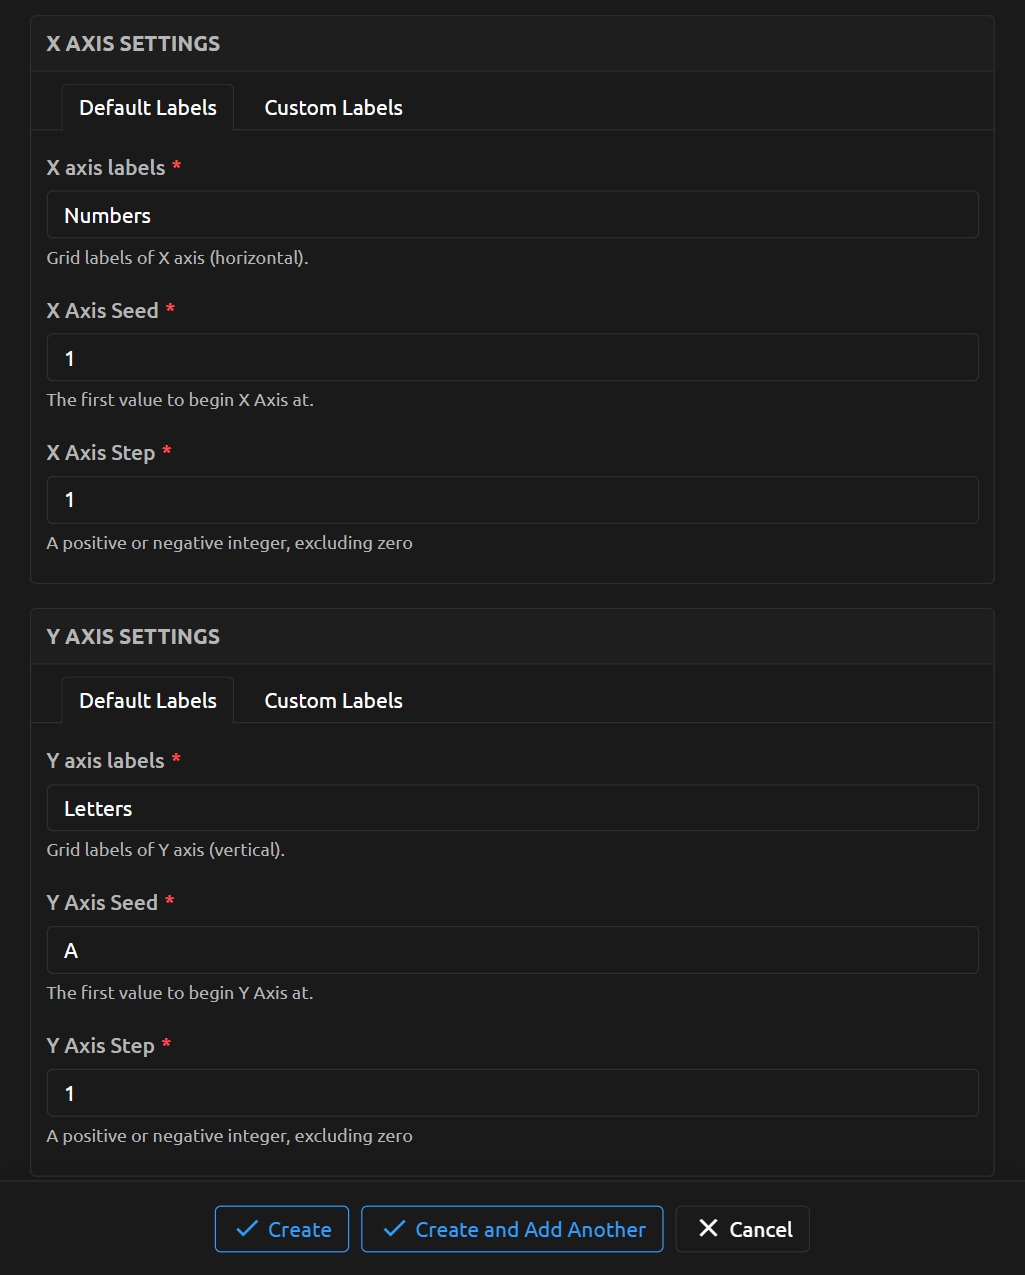
Task: Click the checkmark icon beside Create and Add Another
Action: [x=394, y=1229]
